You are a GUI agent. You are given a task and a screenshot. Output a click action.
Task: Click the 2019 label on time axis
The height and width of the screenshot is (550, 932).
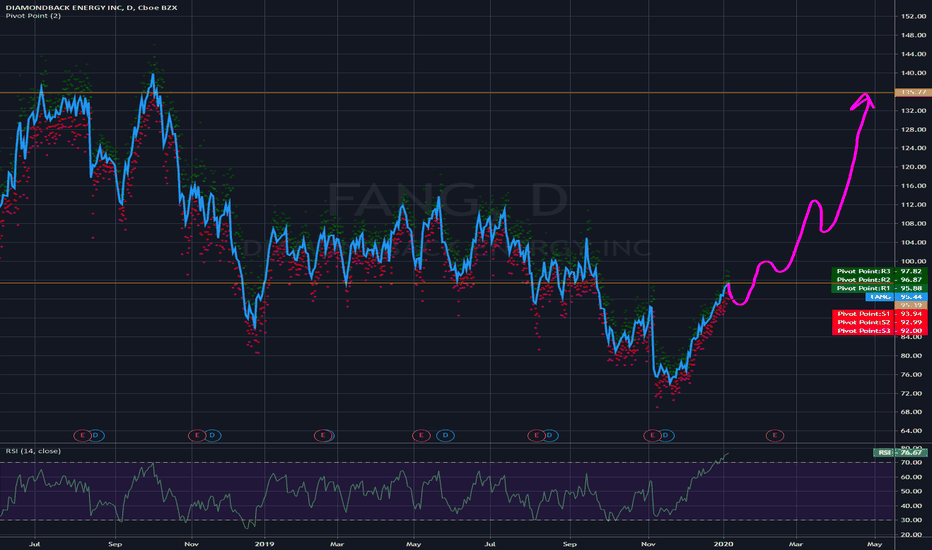264,543
